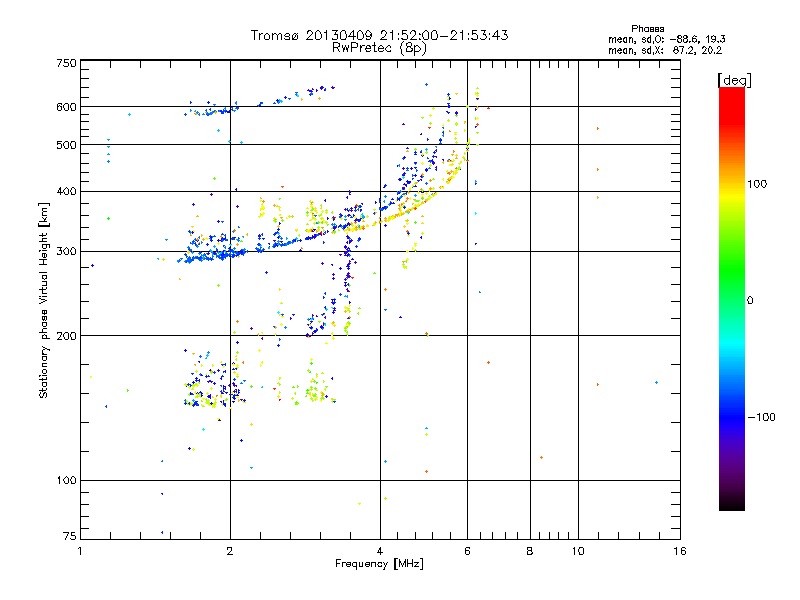
Task: Click the y-axis tick label '300'
Action: pyautogui.click(x=67, y=252)
